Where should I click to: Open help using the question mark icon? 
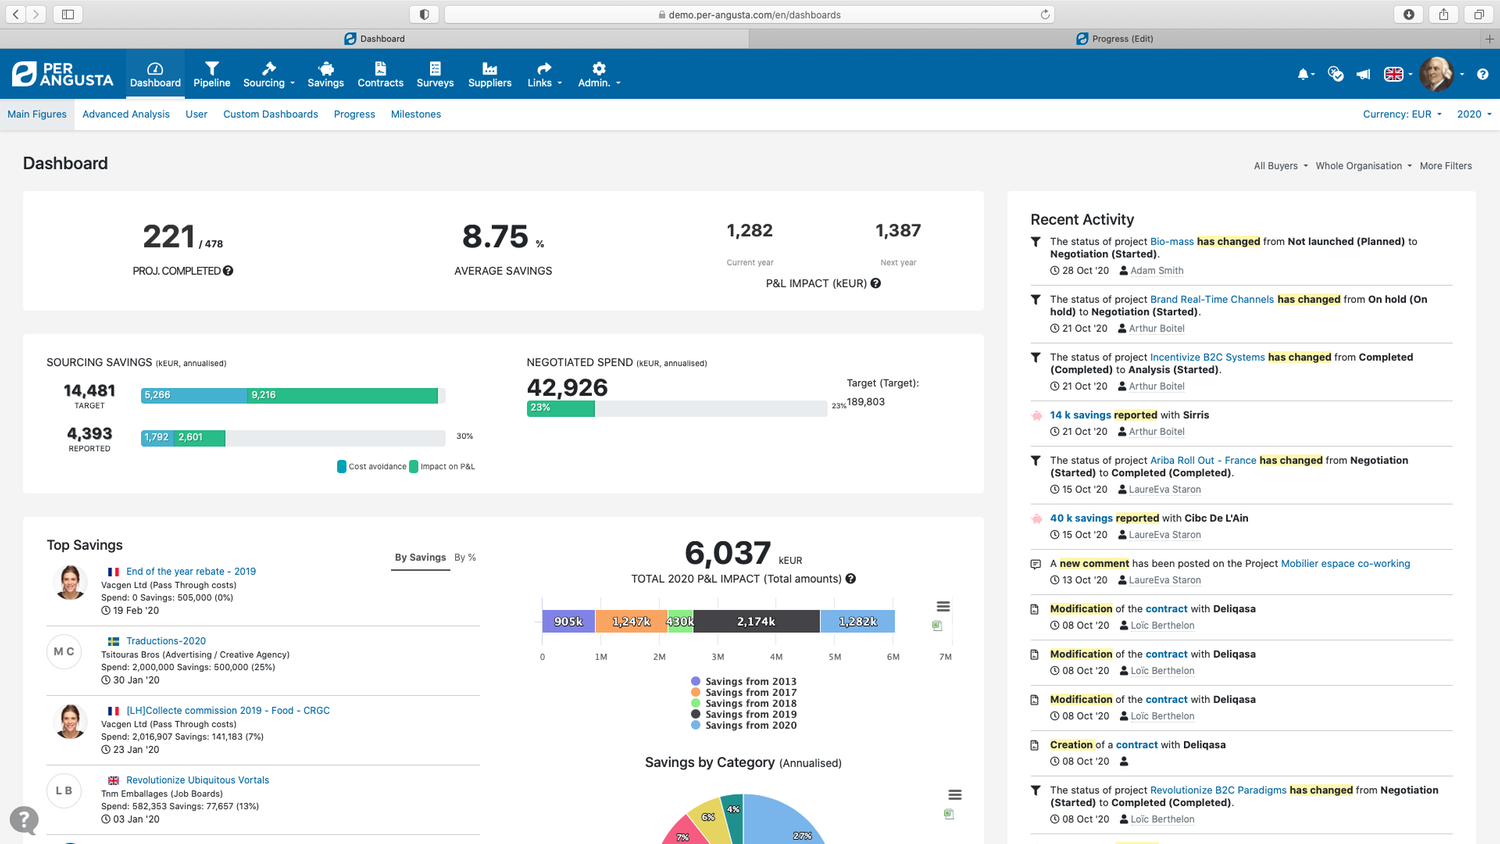1483,74
